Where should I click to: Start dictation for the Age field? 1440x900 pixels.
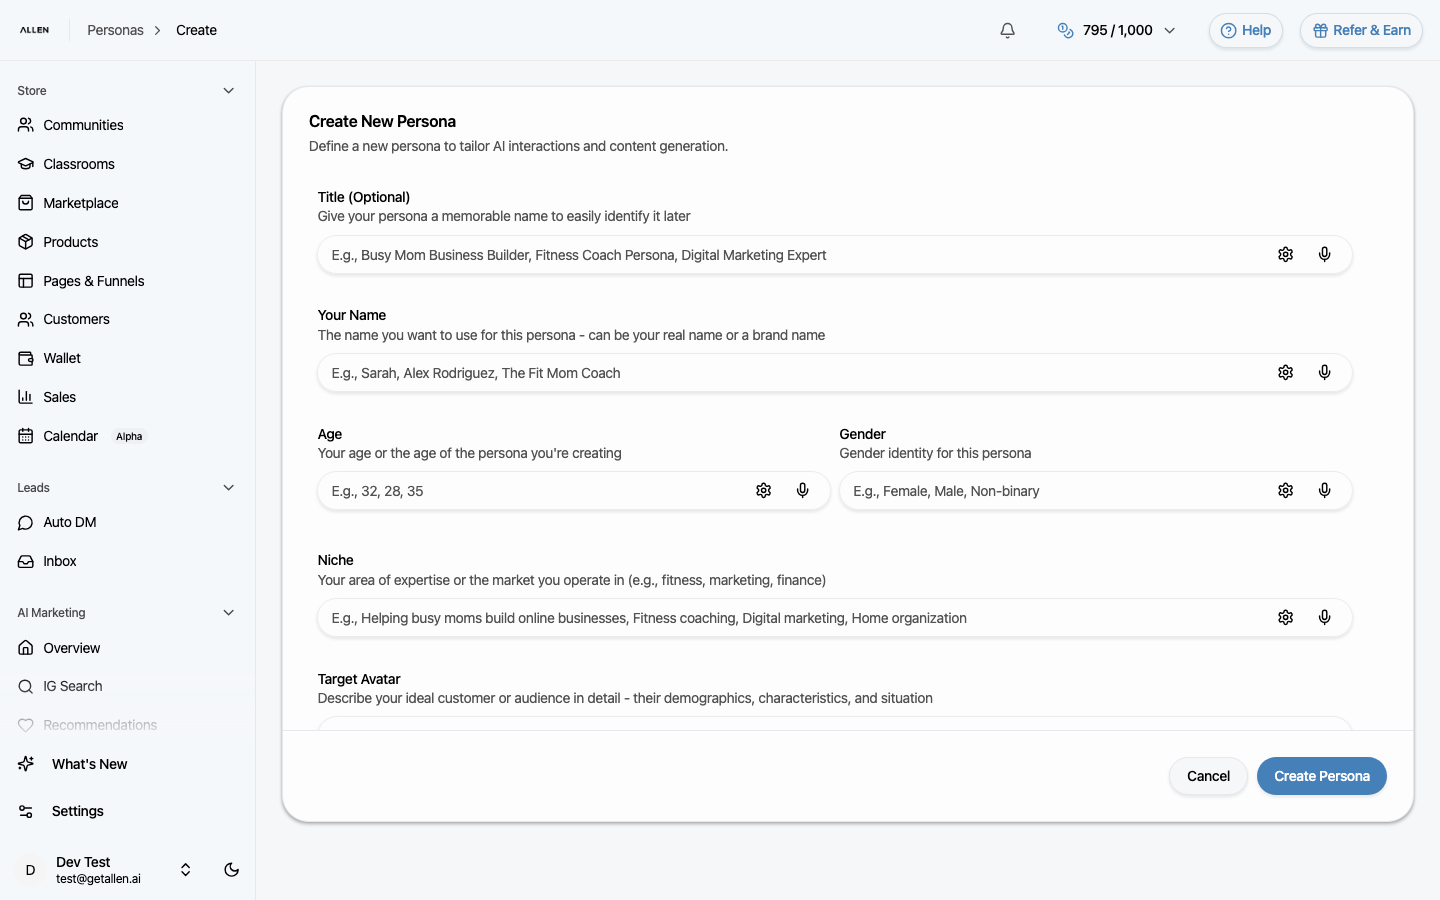(x=802, y=490)
